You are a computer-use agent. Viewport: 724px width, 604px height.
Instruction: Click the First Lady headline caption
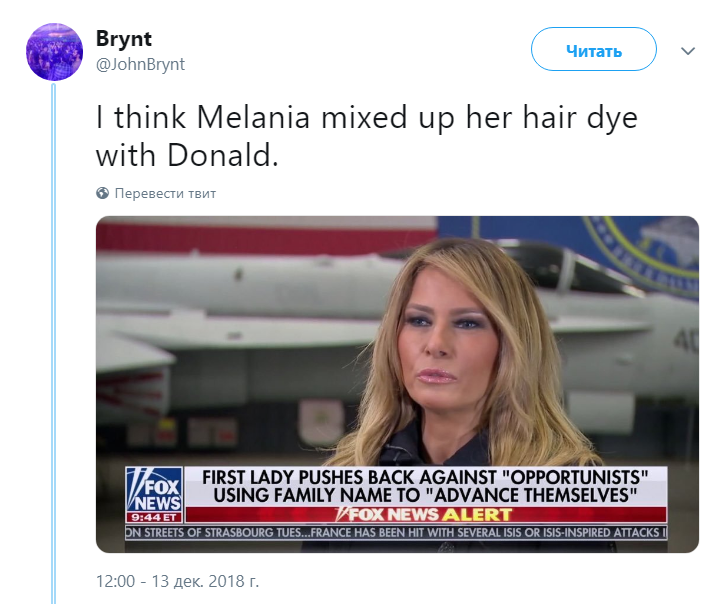425,487
